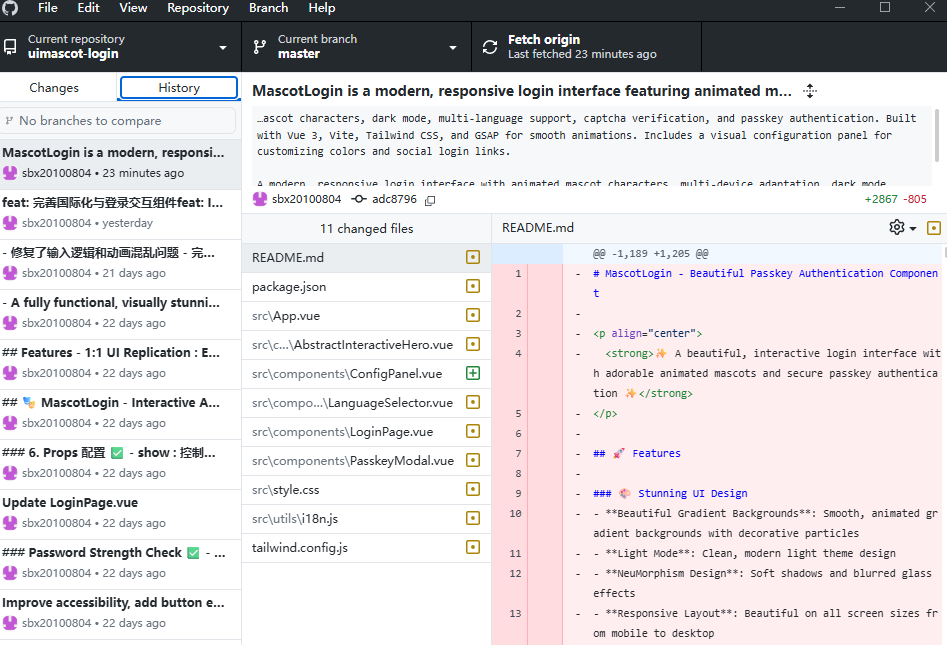Select commit 'MascotLogin is a modern, responsi...'

[121, 164]
